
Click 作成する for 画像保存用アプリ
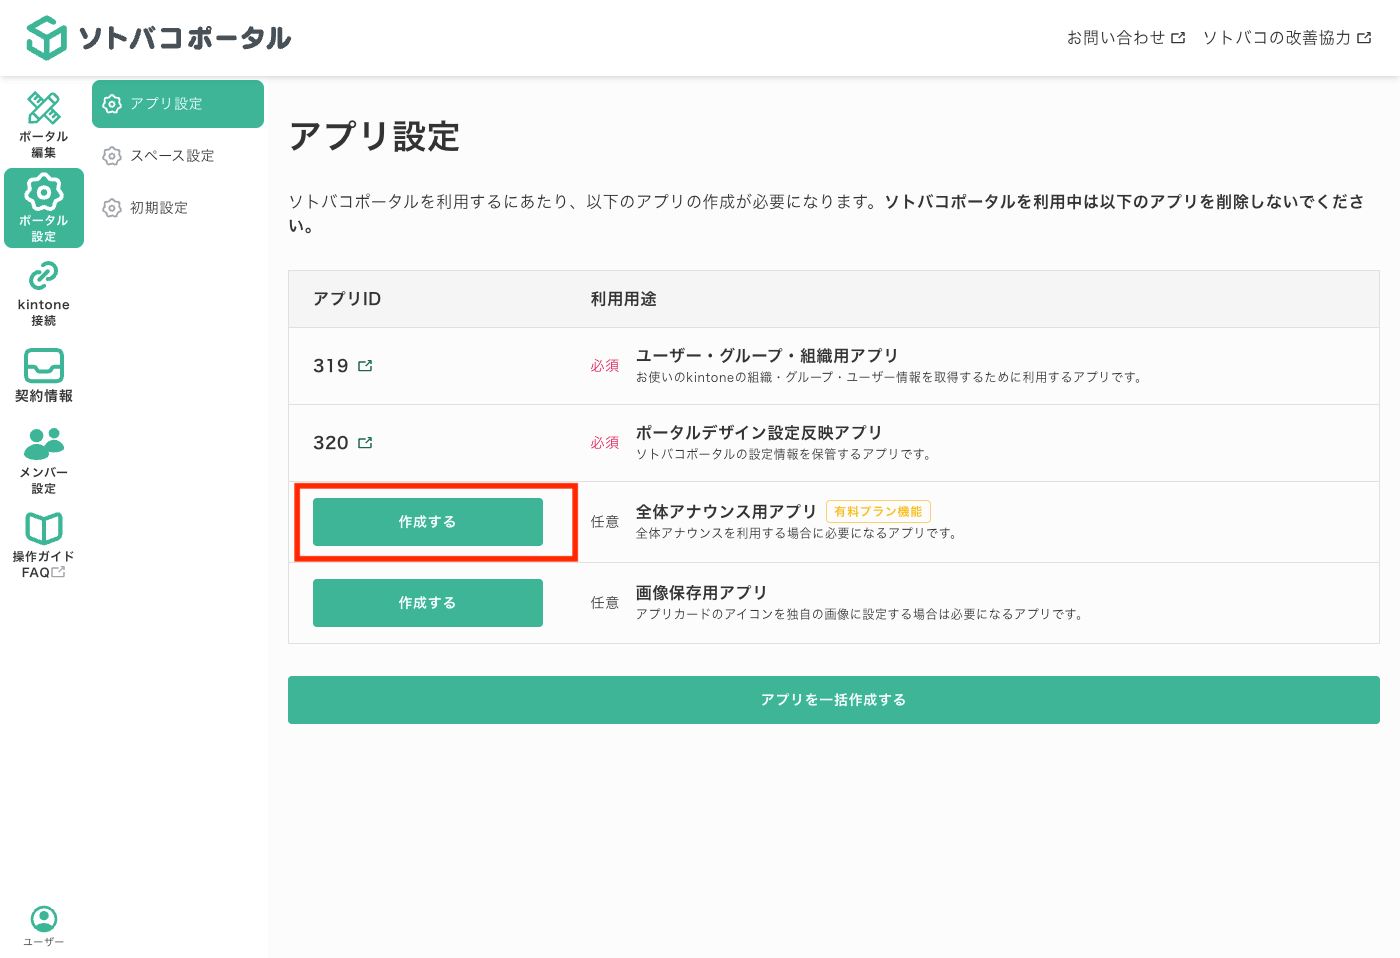point(427,602)
